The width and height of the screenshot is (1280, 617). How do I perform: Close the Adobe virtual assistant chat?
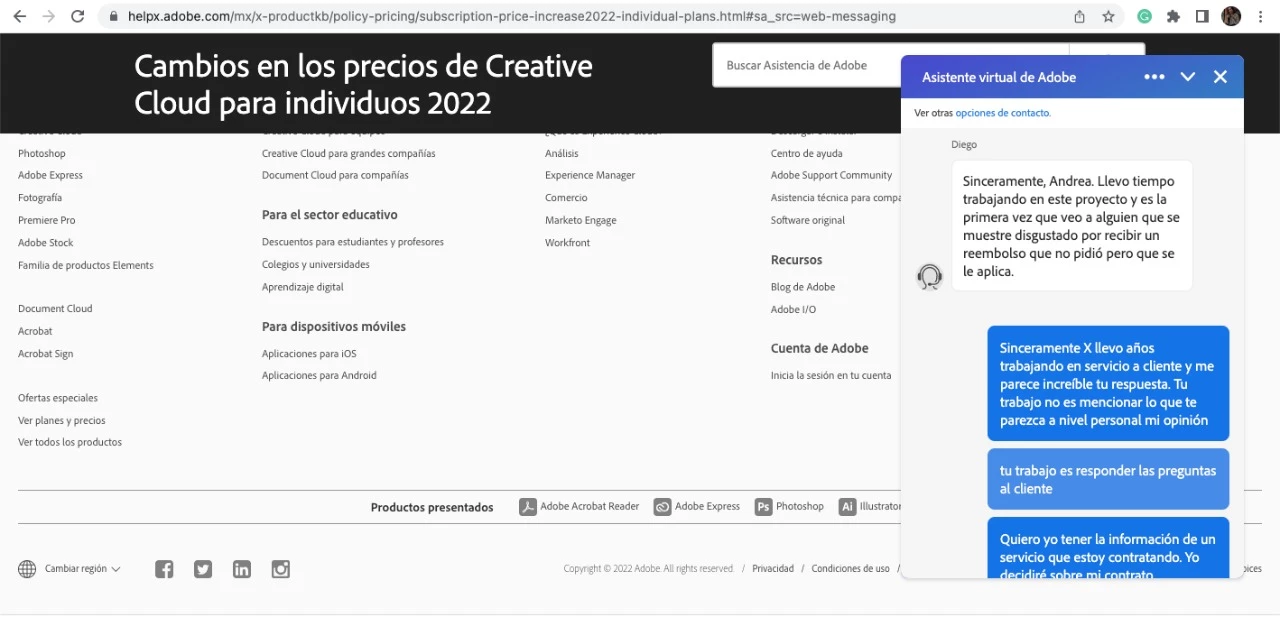click(1220, 77)
